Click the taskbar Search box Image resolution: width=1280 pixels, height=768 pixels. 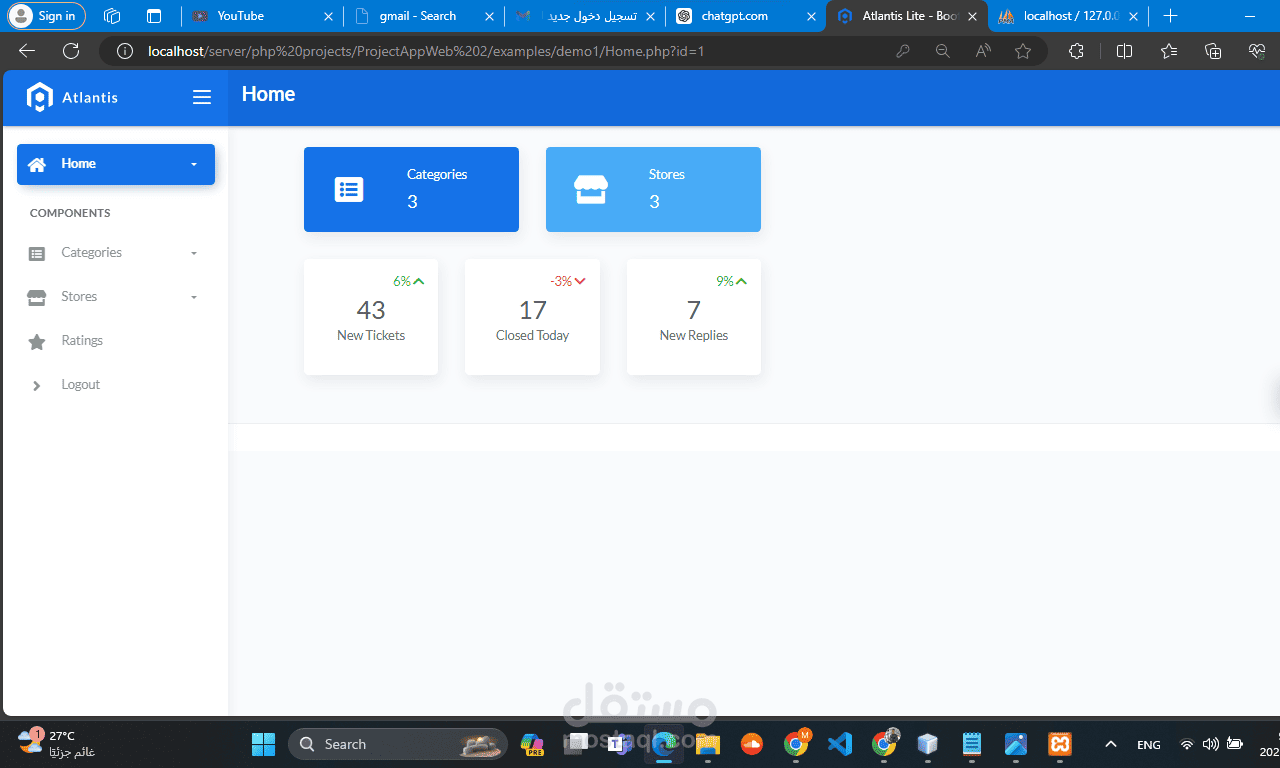(398, 744)
